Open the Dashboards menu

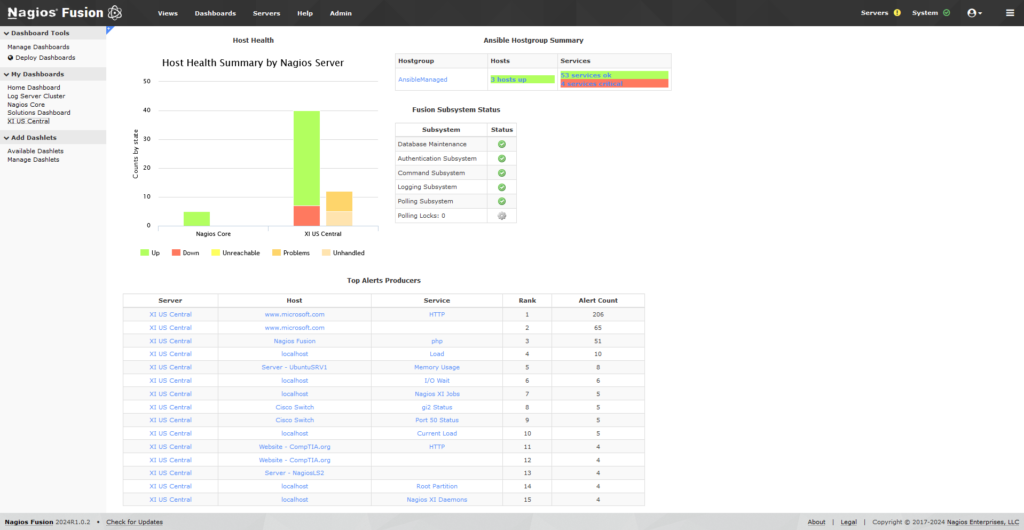pos(215,13)
